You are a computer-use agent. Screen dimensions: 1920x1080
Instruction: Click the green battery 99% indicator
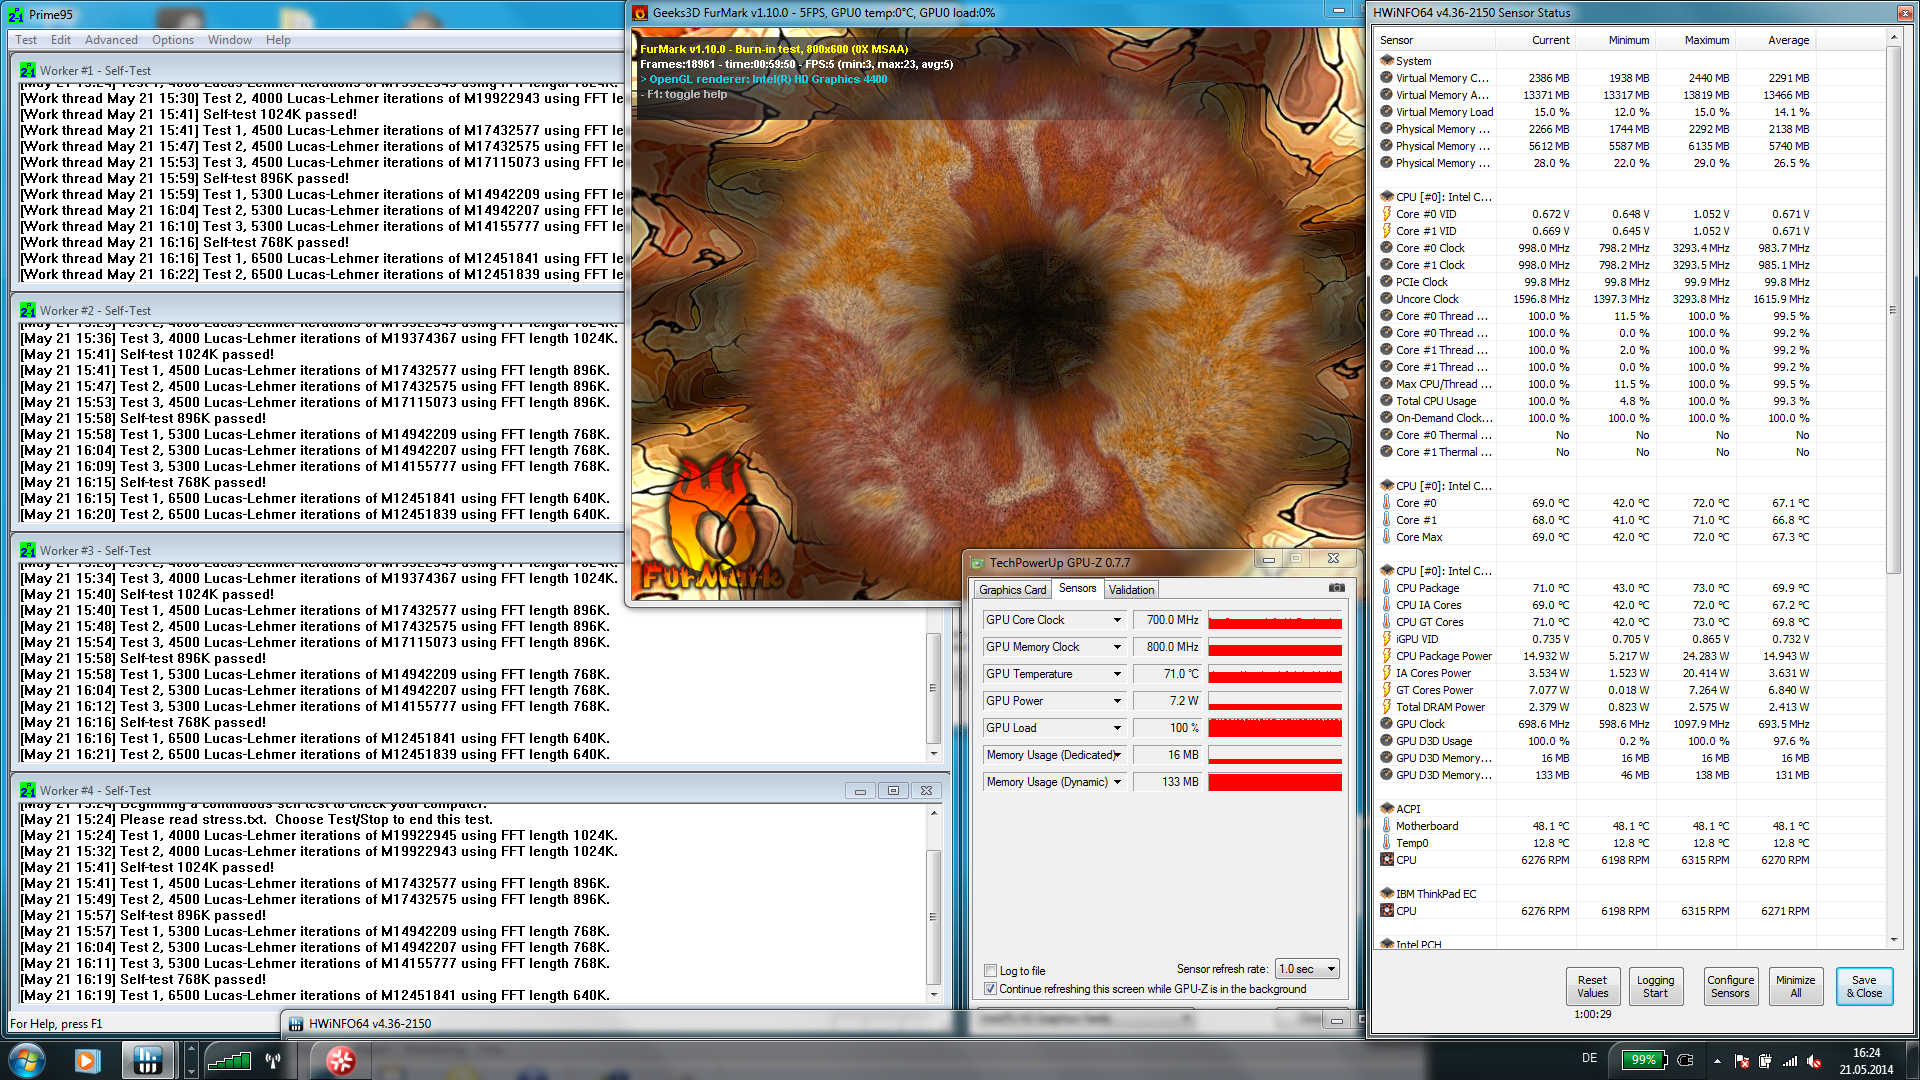coord(1644,1060)
